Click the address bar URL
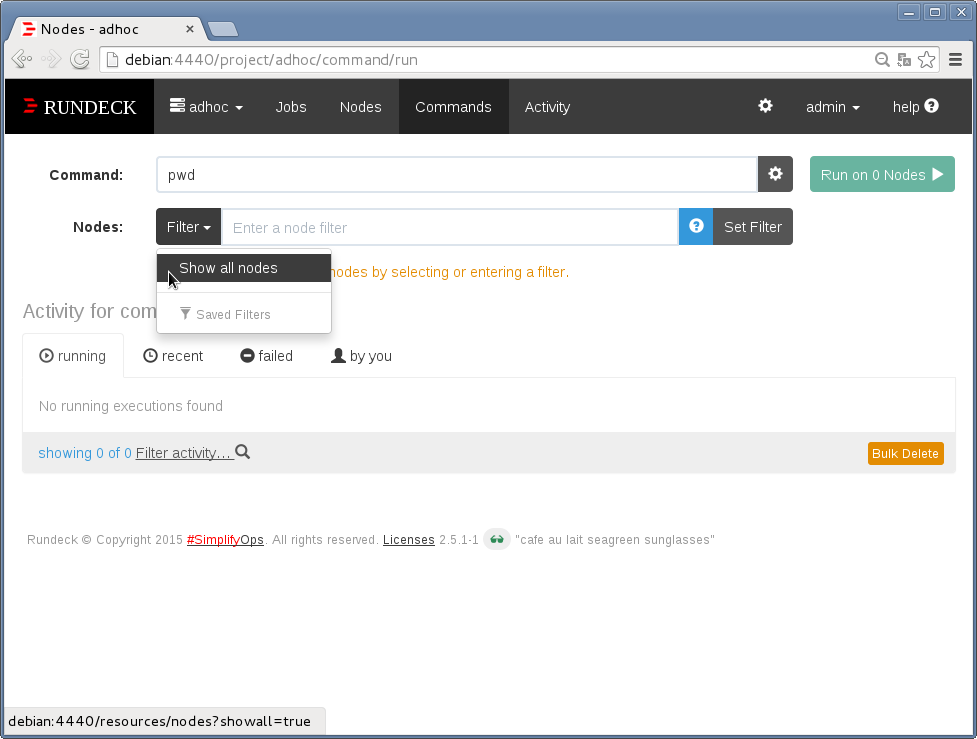Image resolution: width=977 pixels, height=739 pixels. click(271, 60)
